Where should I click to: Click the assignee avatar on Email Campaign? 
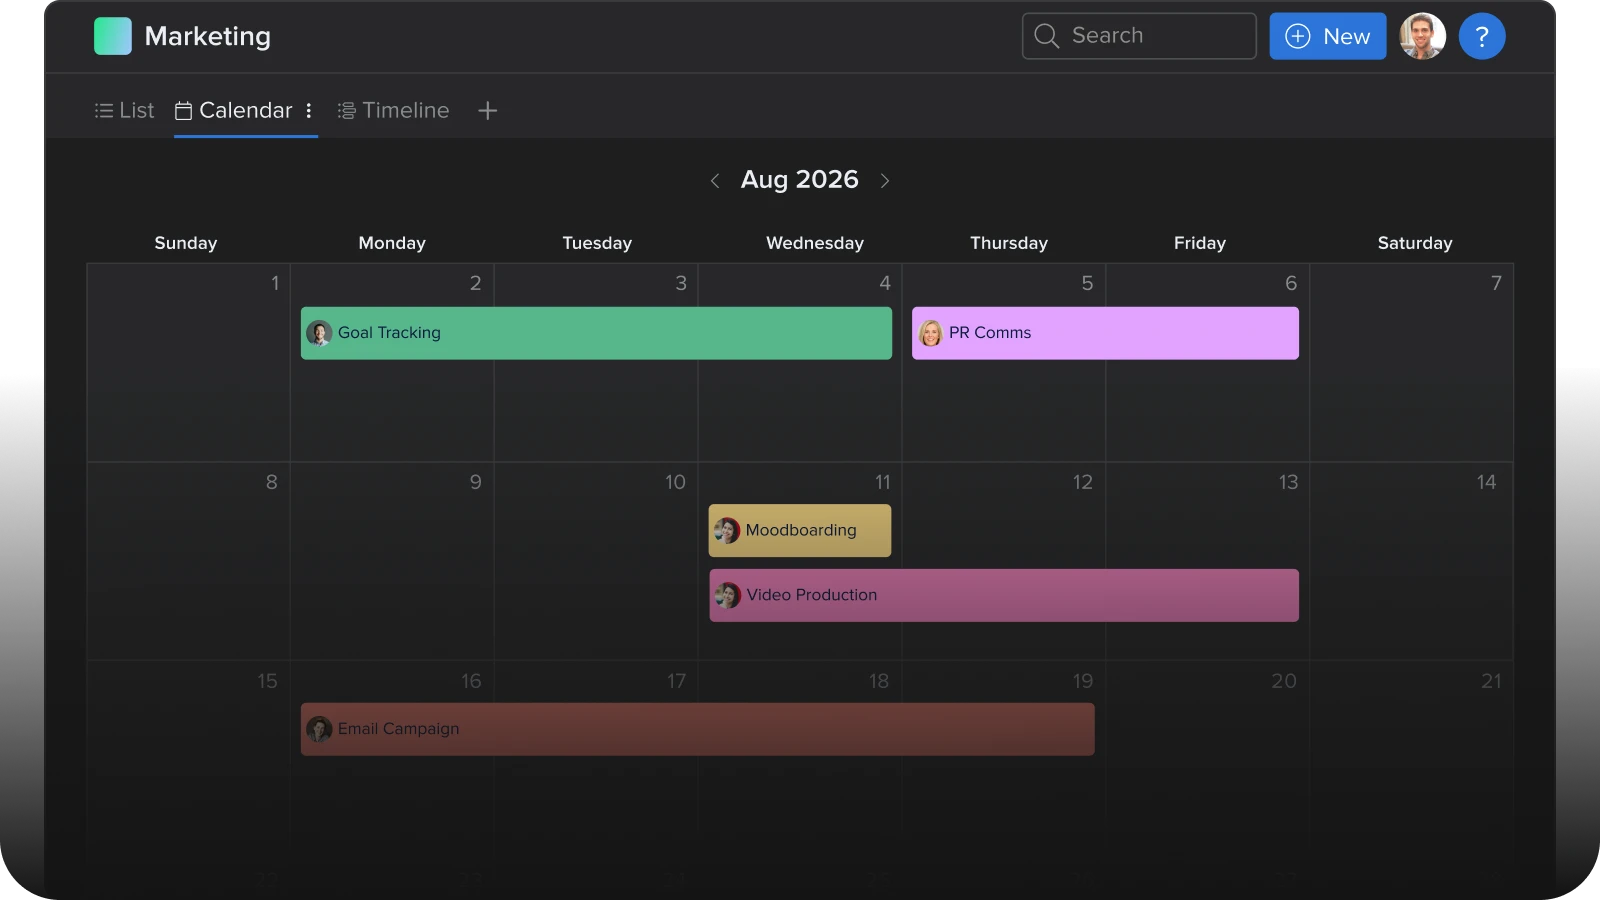319,729
